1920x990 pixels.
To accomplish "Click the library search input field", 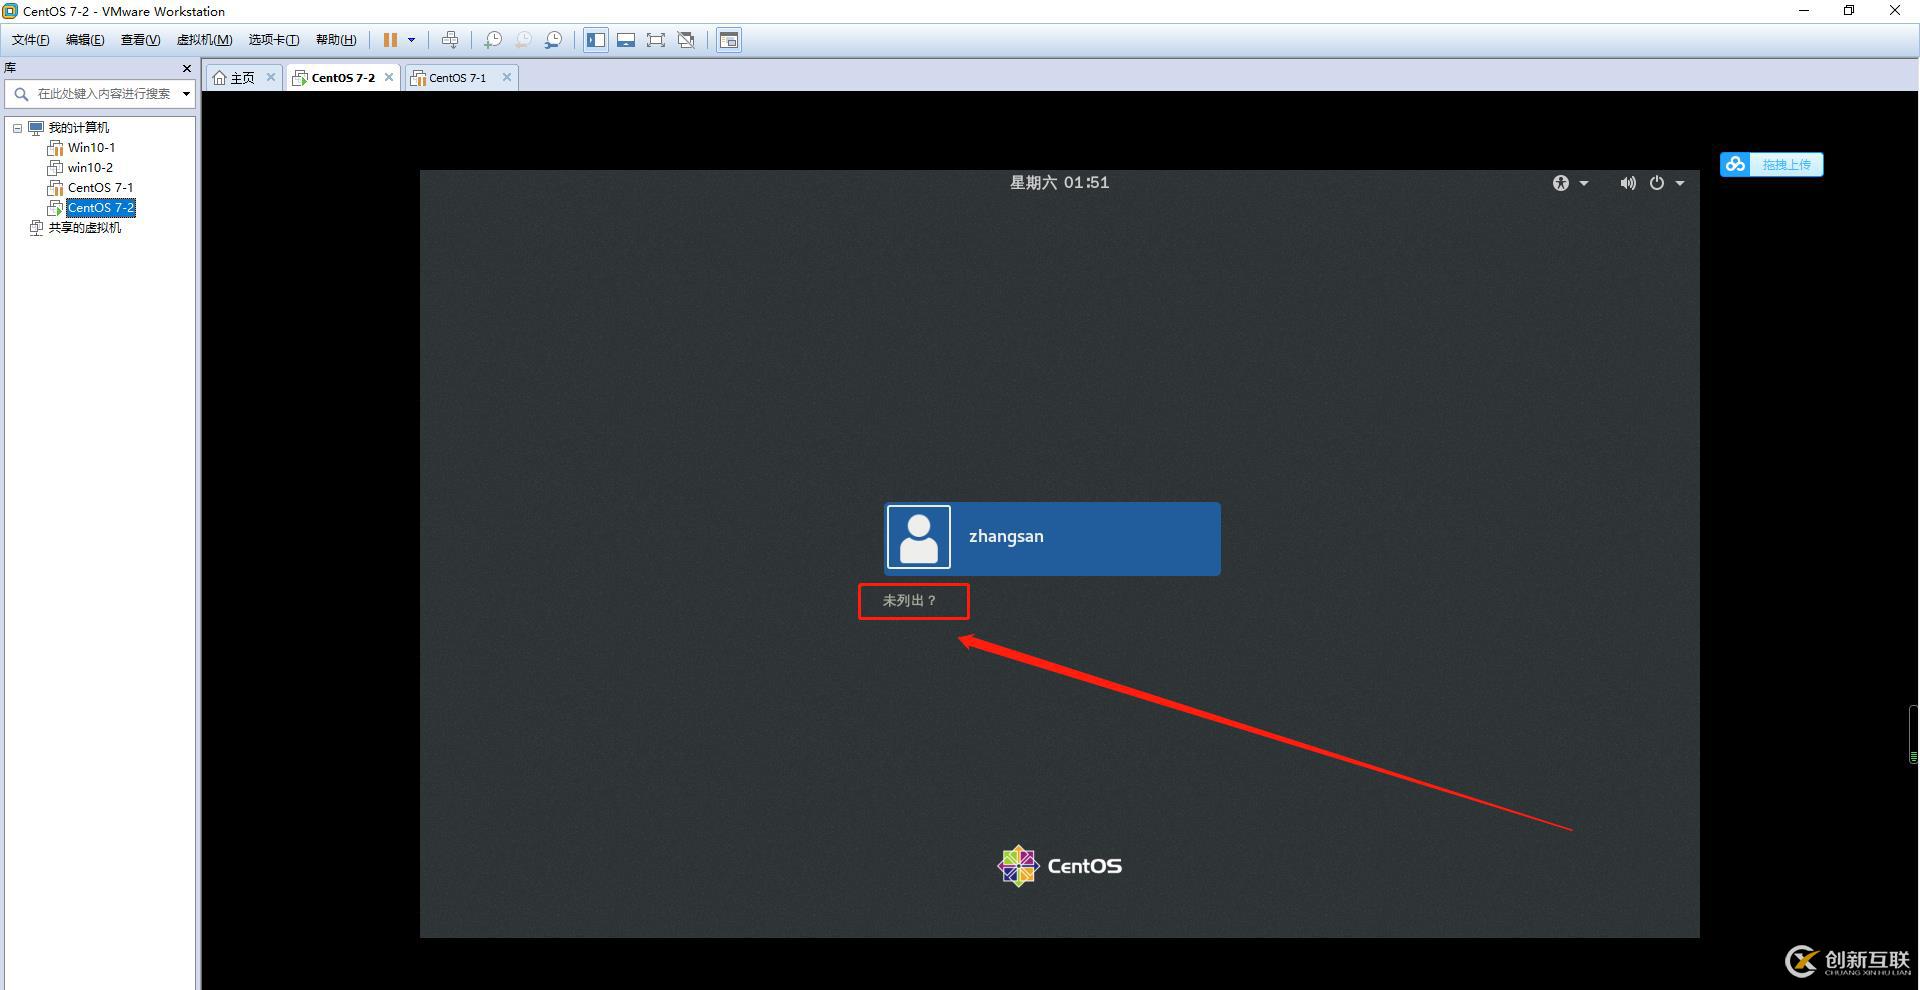I will coord(100,94).
